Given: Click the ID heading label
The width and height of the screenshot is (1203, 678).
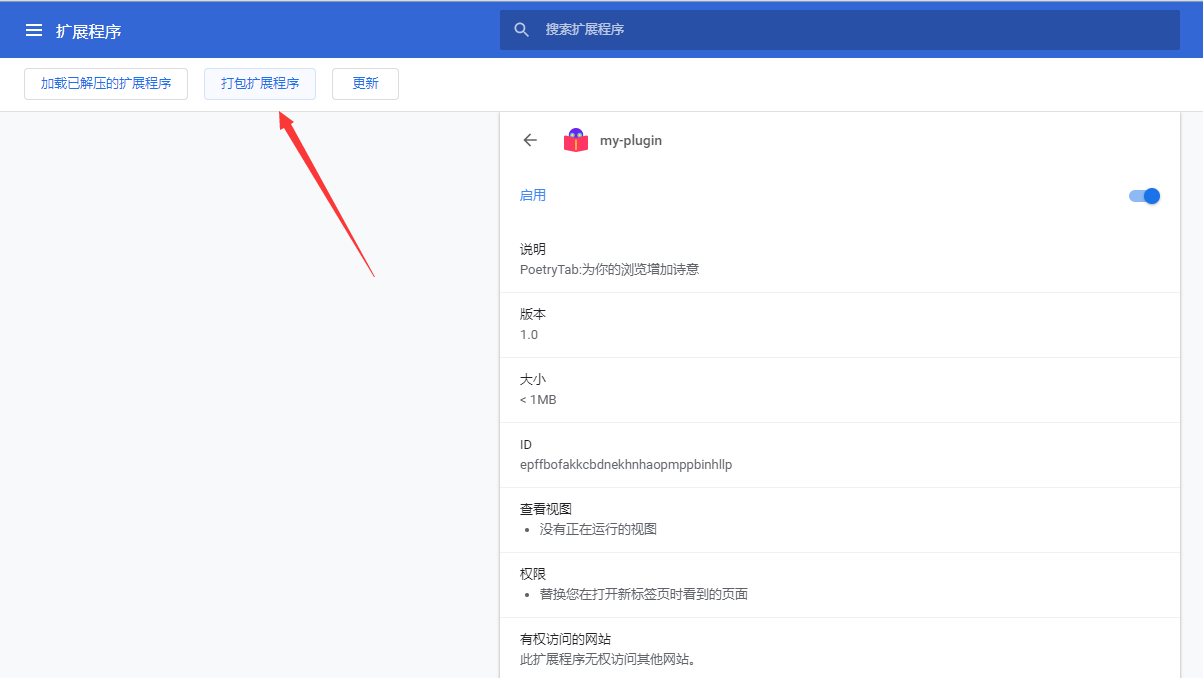Looking at the screenshot, I should pyautogui.click(x=526, y=444).
